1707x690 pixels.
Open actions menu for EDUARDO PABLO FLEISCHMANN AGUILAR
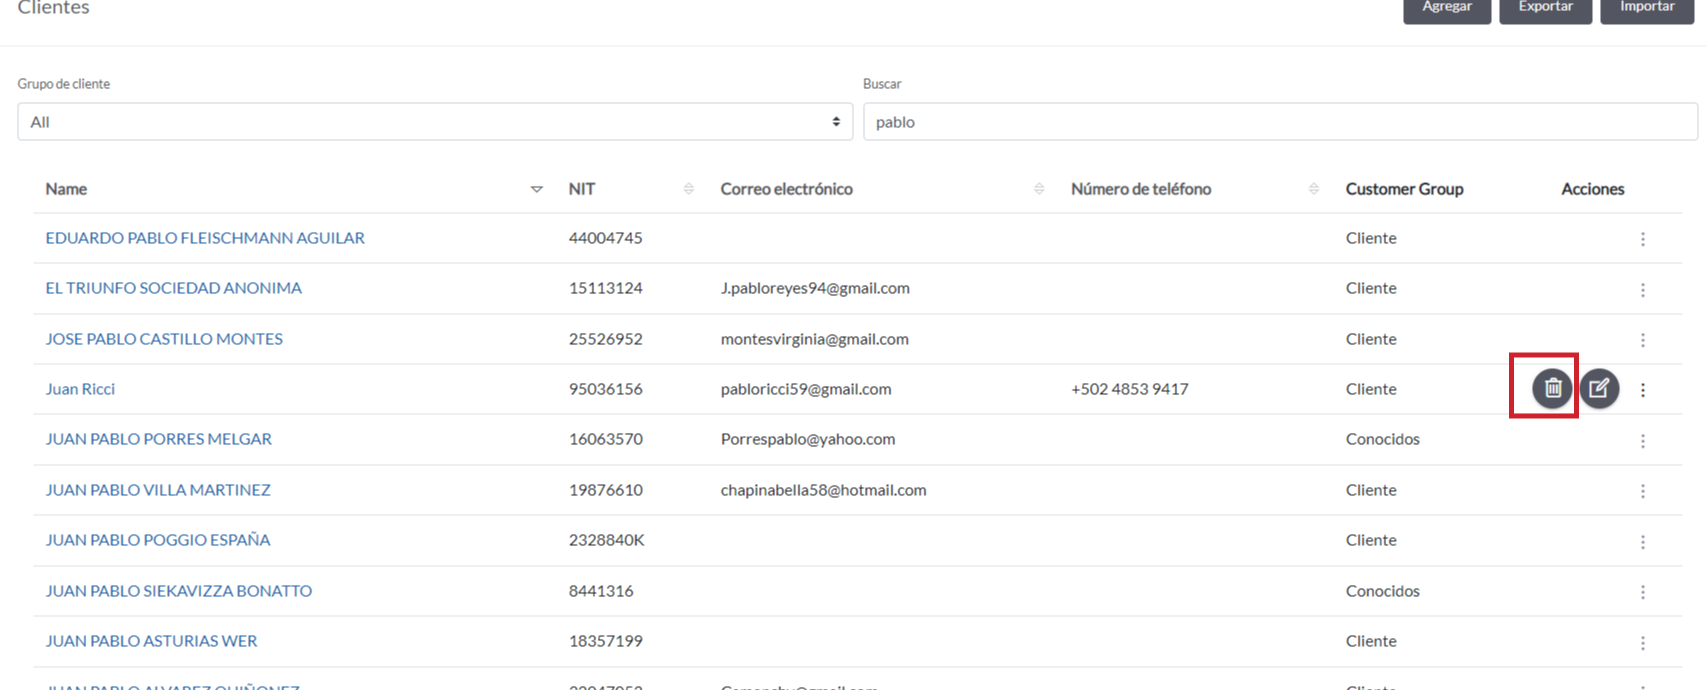tap(1642, 239)
